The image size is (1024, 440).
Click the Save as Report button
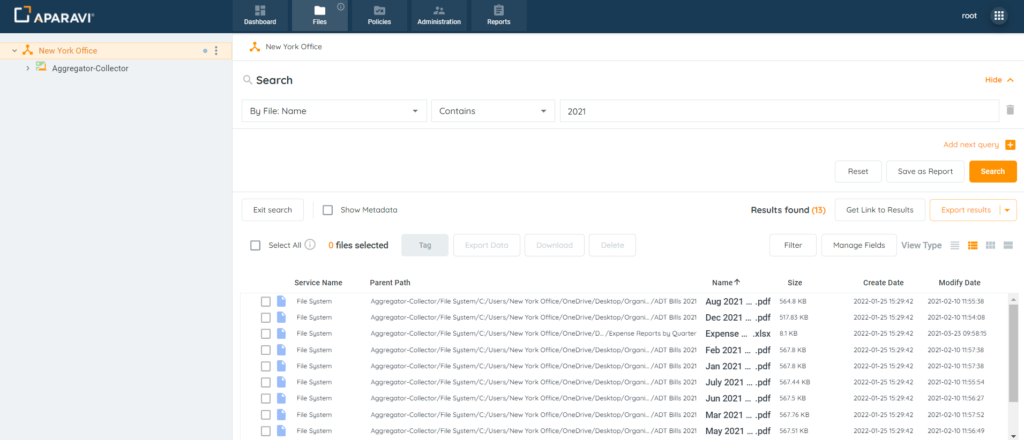[x=924, y=171]
